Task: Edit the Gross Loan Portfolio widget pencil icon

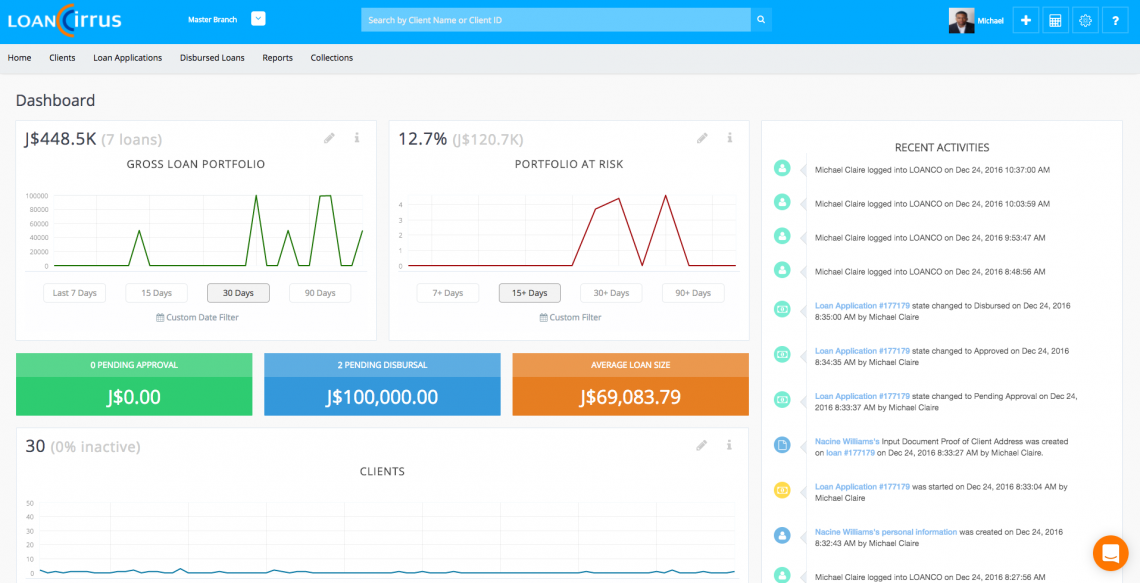Action: coord(329,138)
